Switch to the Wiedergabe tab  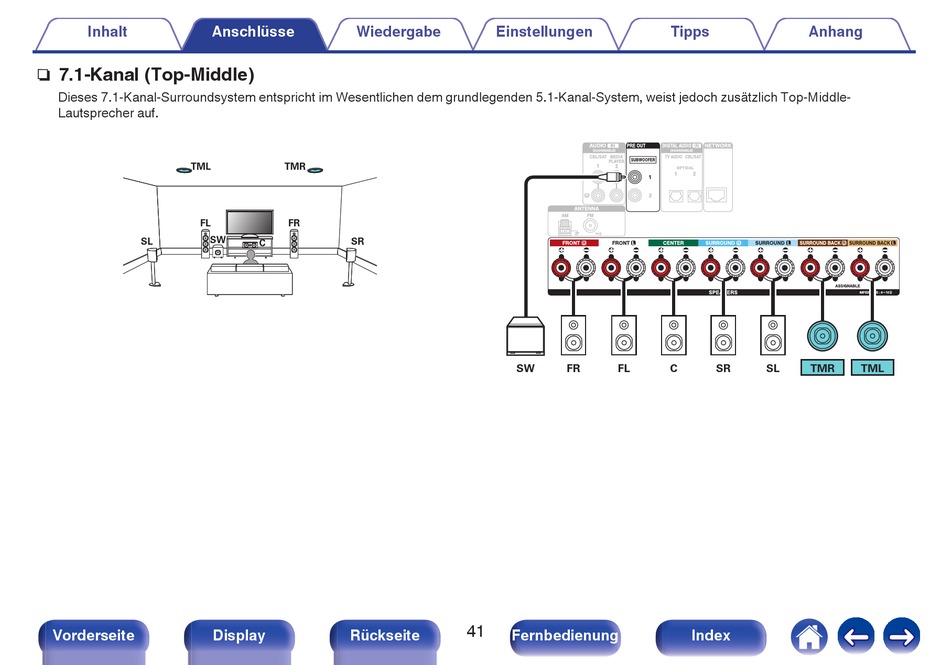399,33
